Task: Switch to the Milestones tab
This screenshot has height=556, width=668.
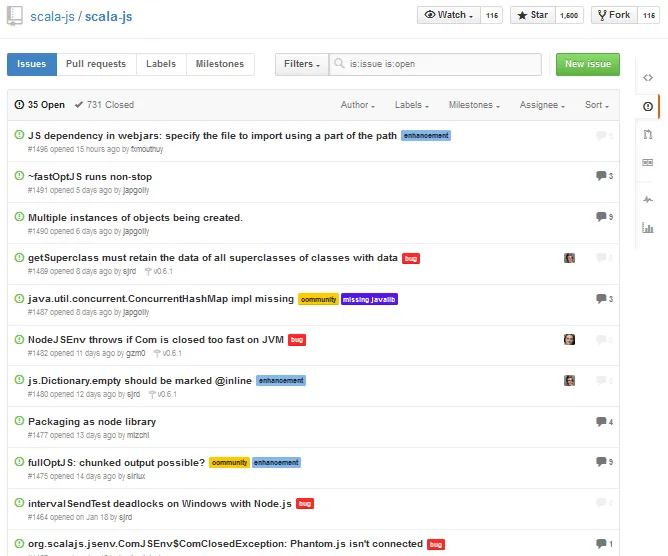Action: pyautogui.click(x=219, y=64)
